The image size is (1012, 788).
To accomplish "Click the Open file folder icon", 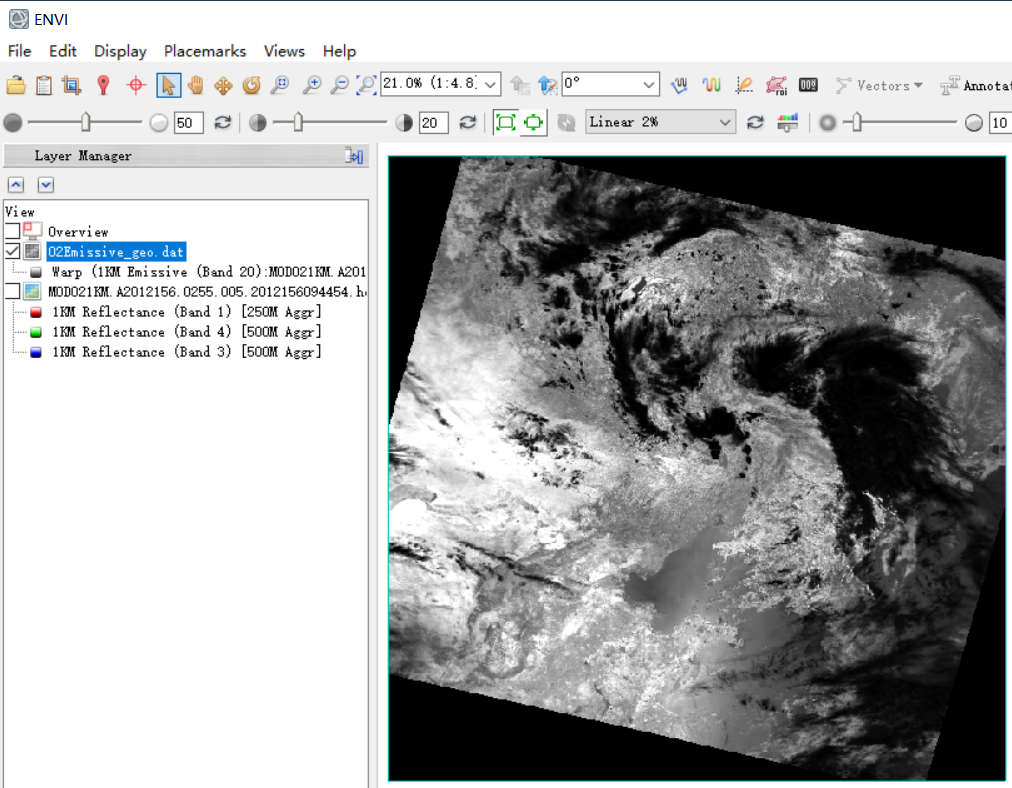I will (x=15, y=86).
